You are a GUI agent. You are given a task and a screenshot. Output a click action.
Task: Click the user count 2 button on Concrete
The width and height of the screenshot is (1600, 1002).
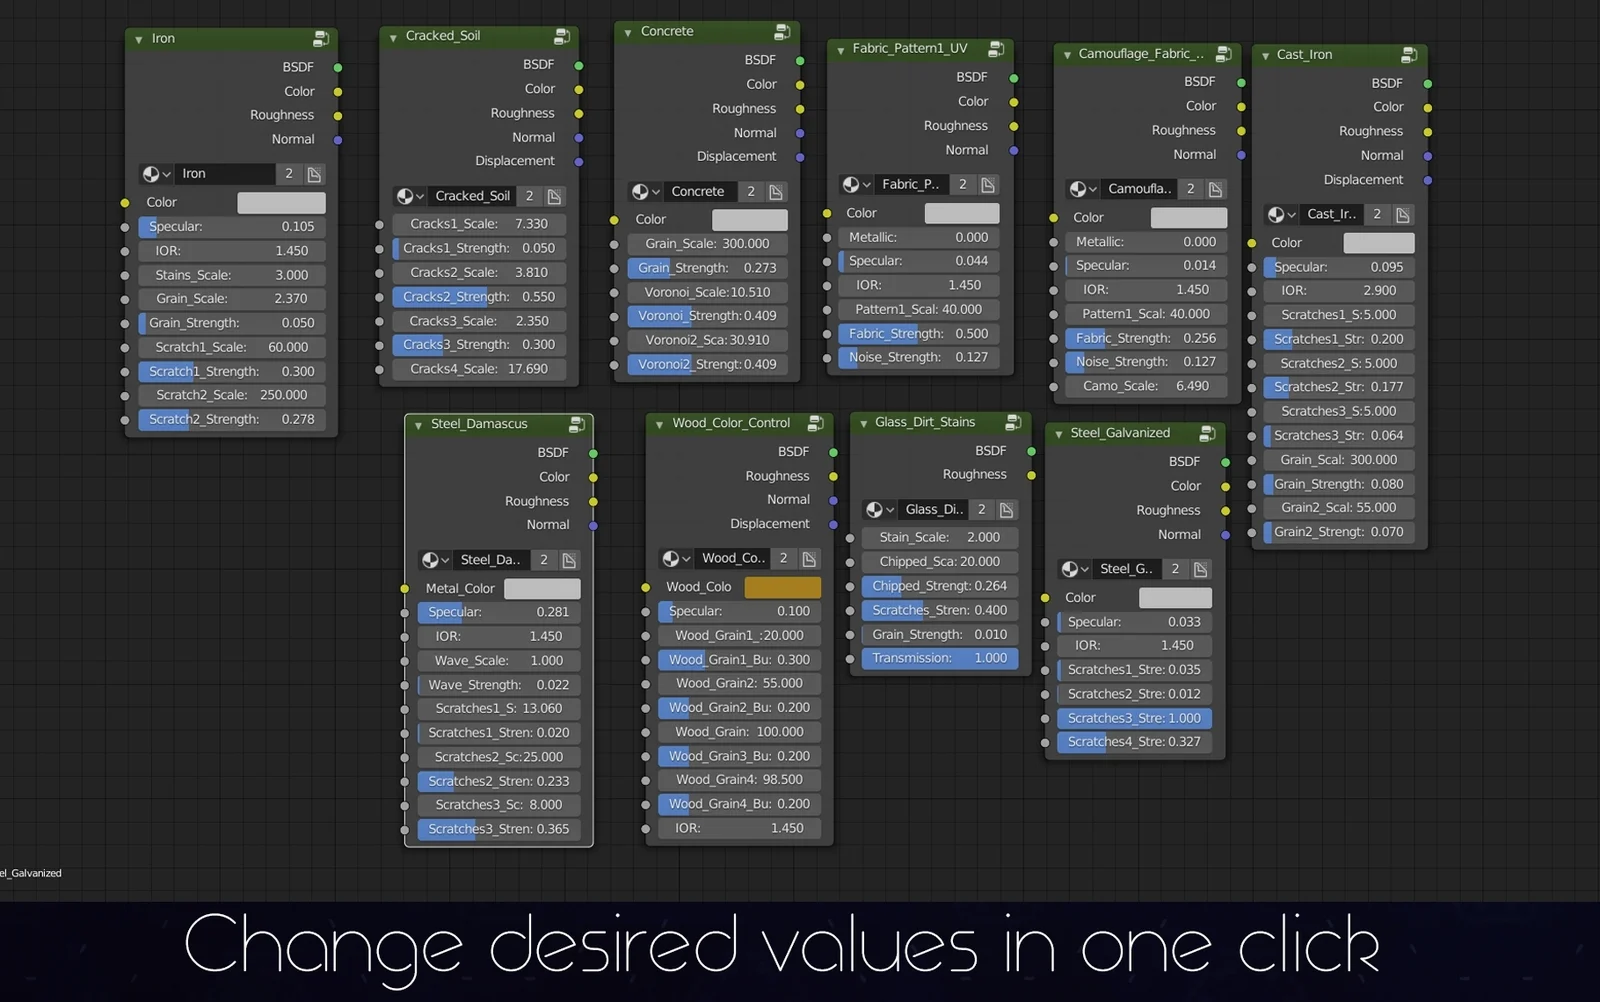tap(750, 191)
